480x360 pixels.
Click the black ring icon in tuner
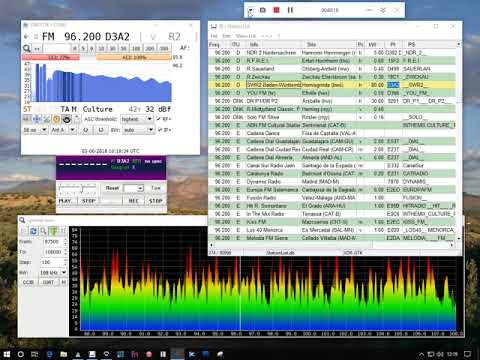pyautogui.click(x=66, y=119)
